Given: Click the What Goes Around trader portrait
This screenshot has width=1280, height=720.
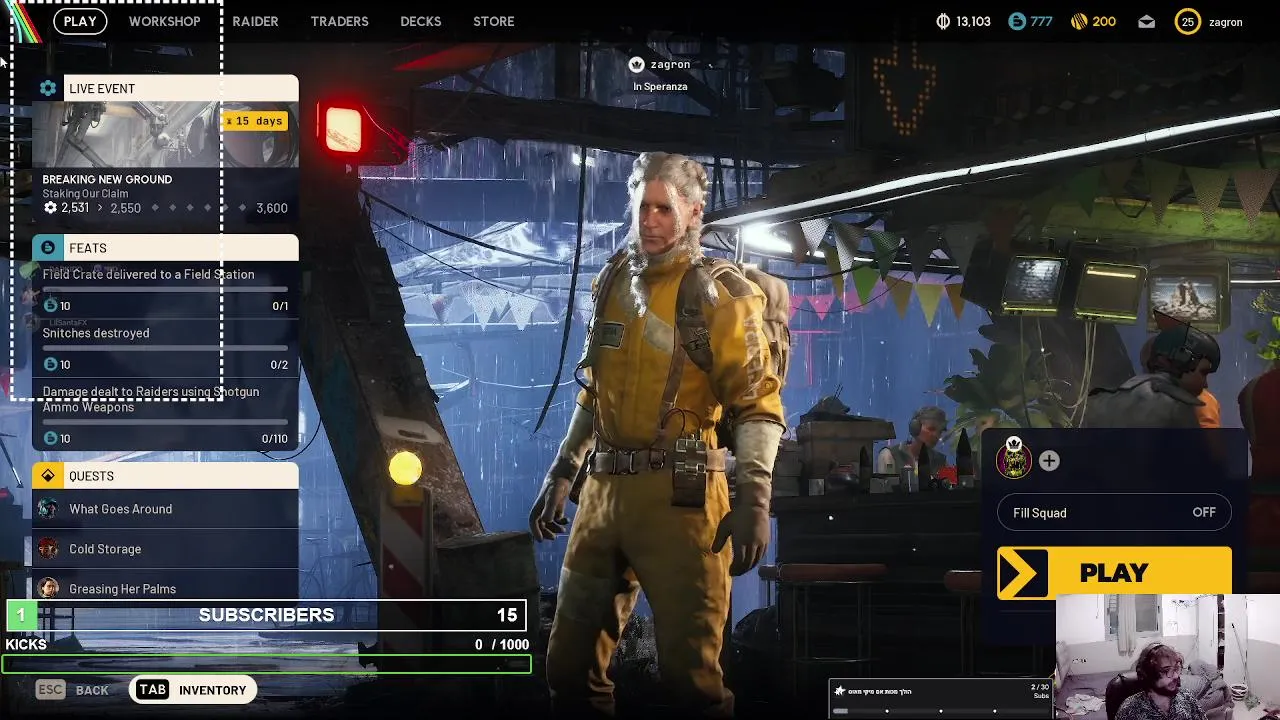Looking at the screenshot, I should [48, 509].
